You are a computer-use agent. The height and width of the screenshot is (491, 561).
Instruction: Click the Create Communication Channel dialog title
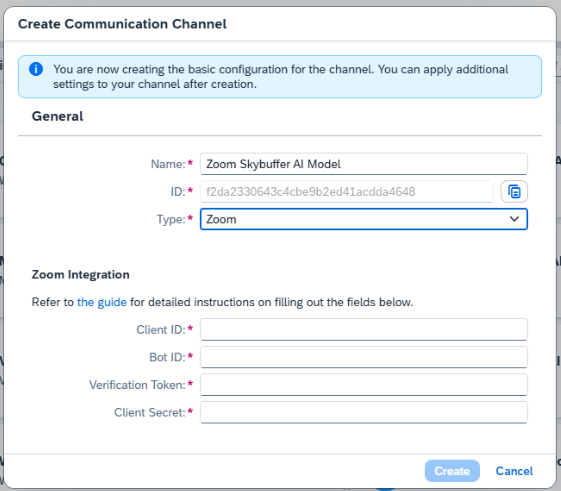coord(122,24)
